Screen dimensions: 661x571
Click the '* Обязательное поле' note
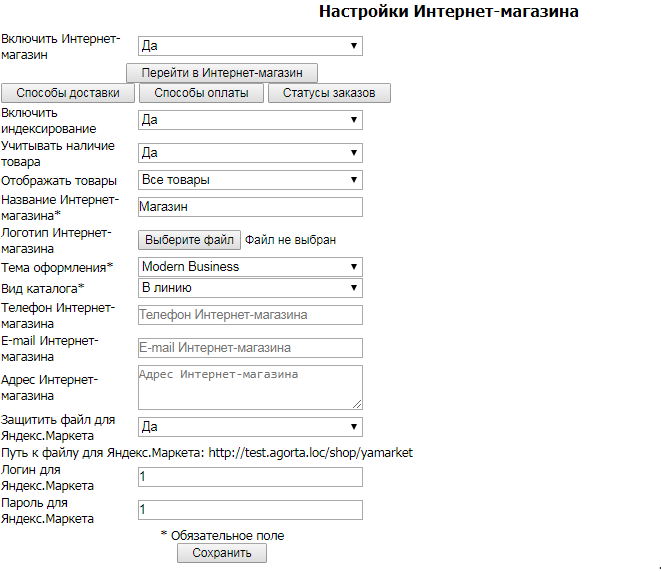point(223,536)
